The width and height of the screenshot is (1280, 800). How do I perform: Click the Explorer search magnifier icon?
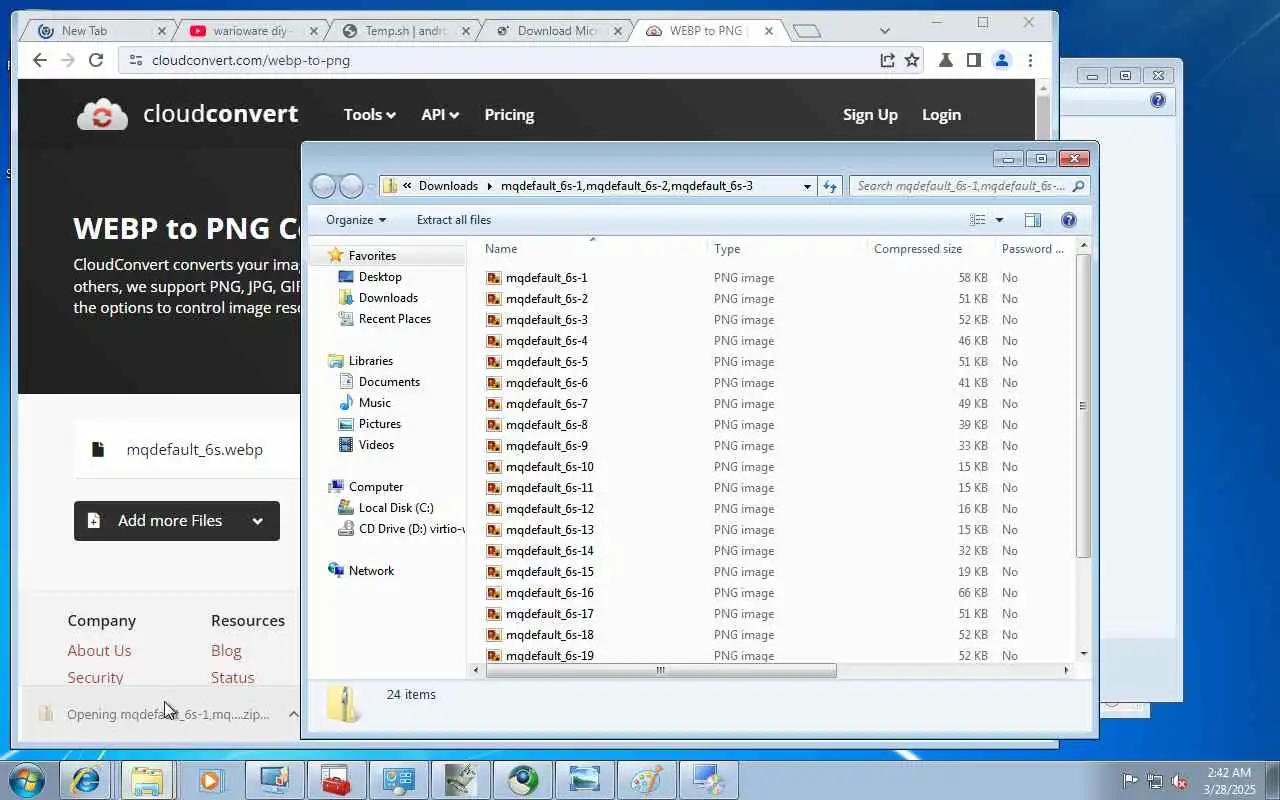1078,186
